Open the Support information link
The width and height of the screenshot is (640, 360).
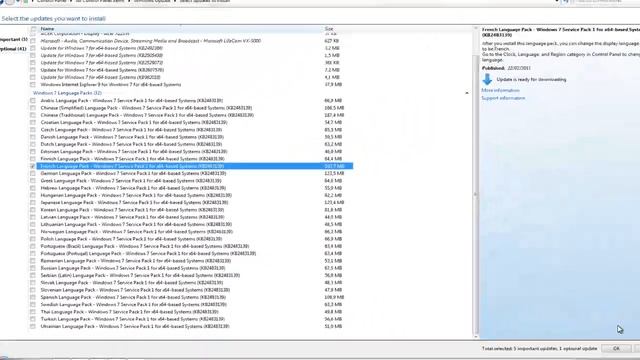503,98
